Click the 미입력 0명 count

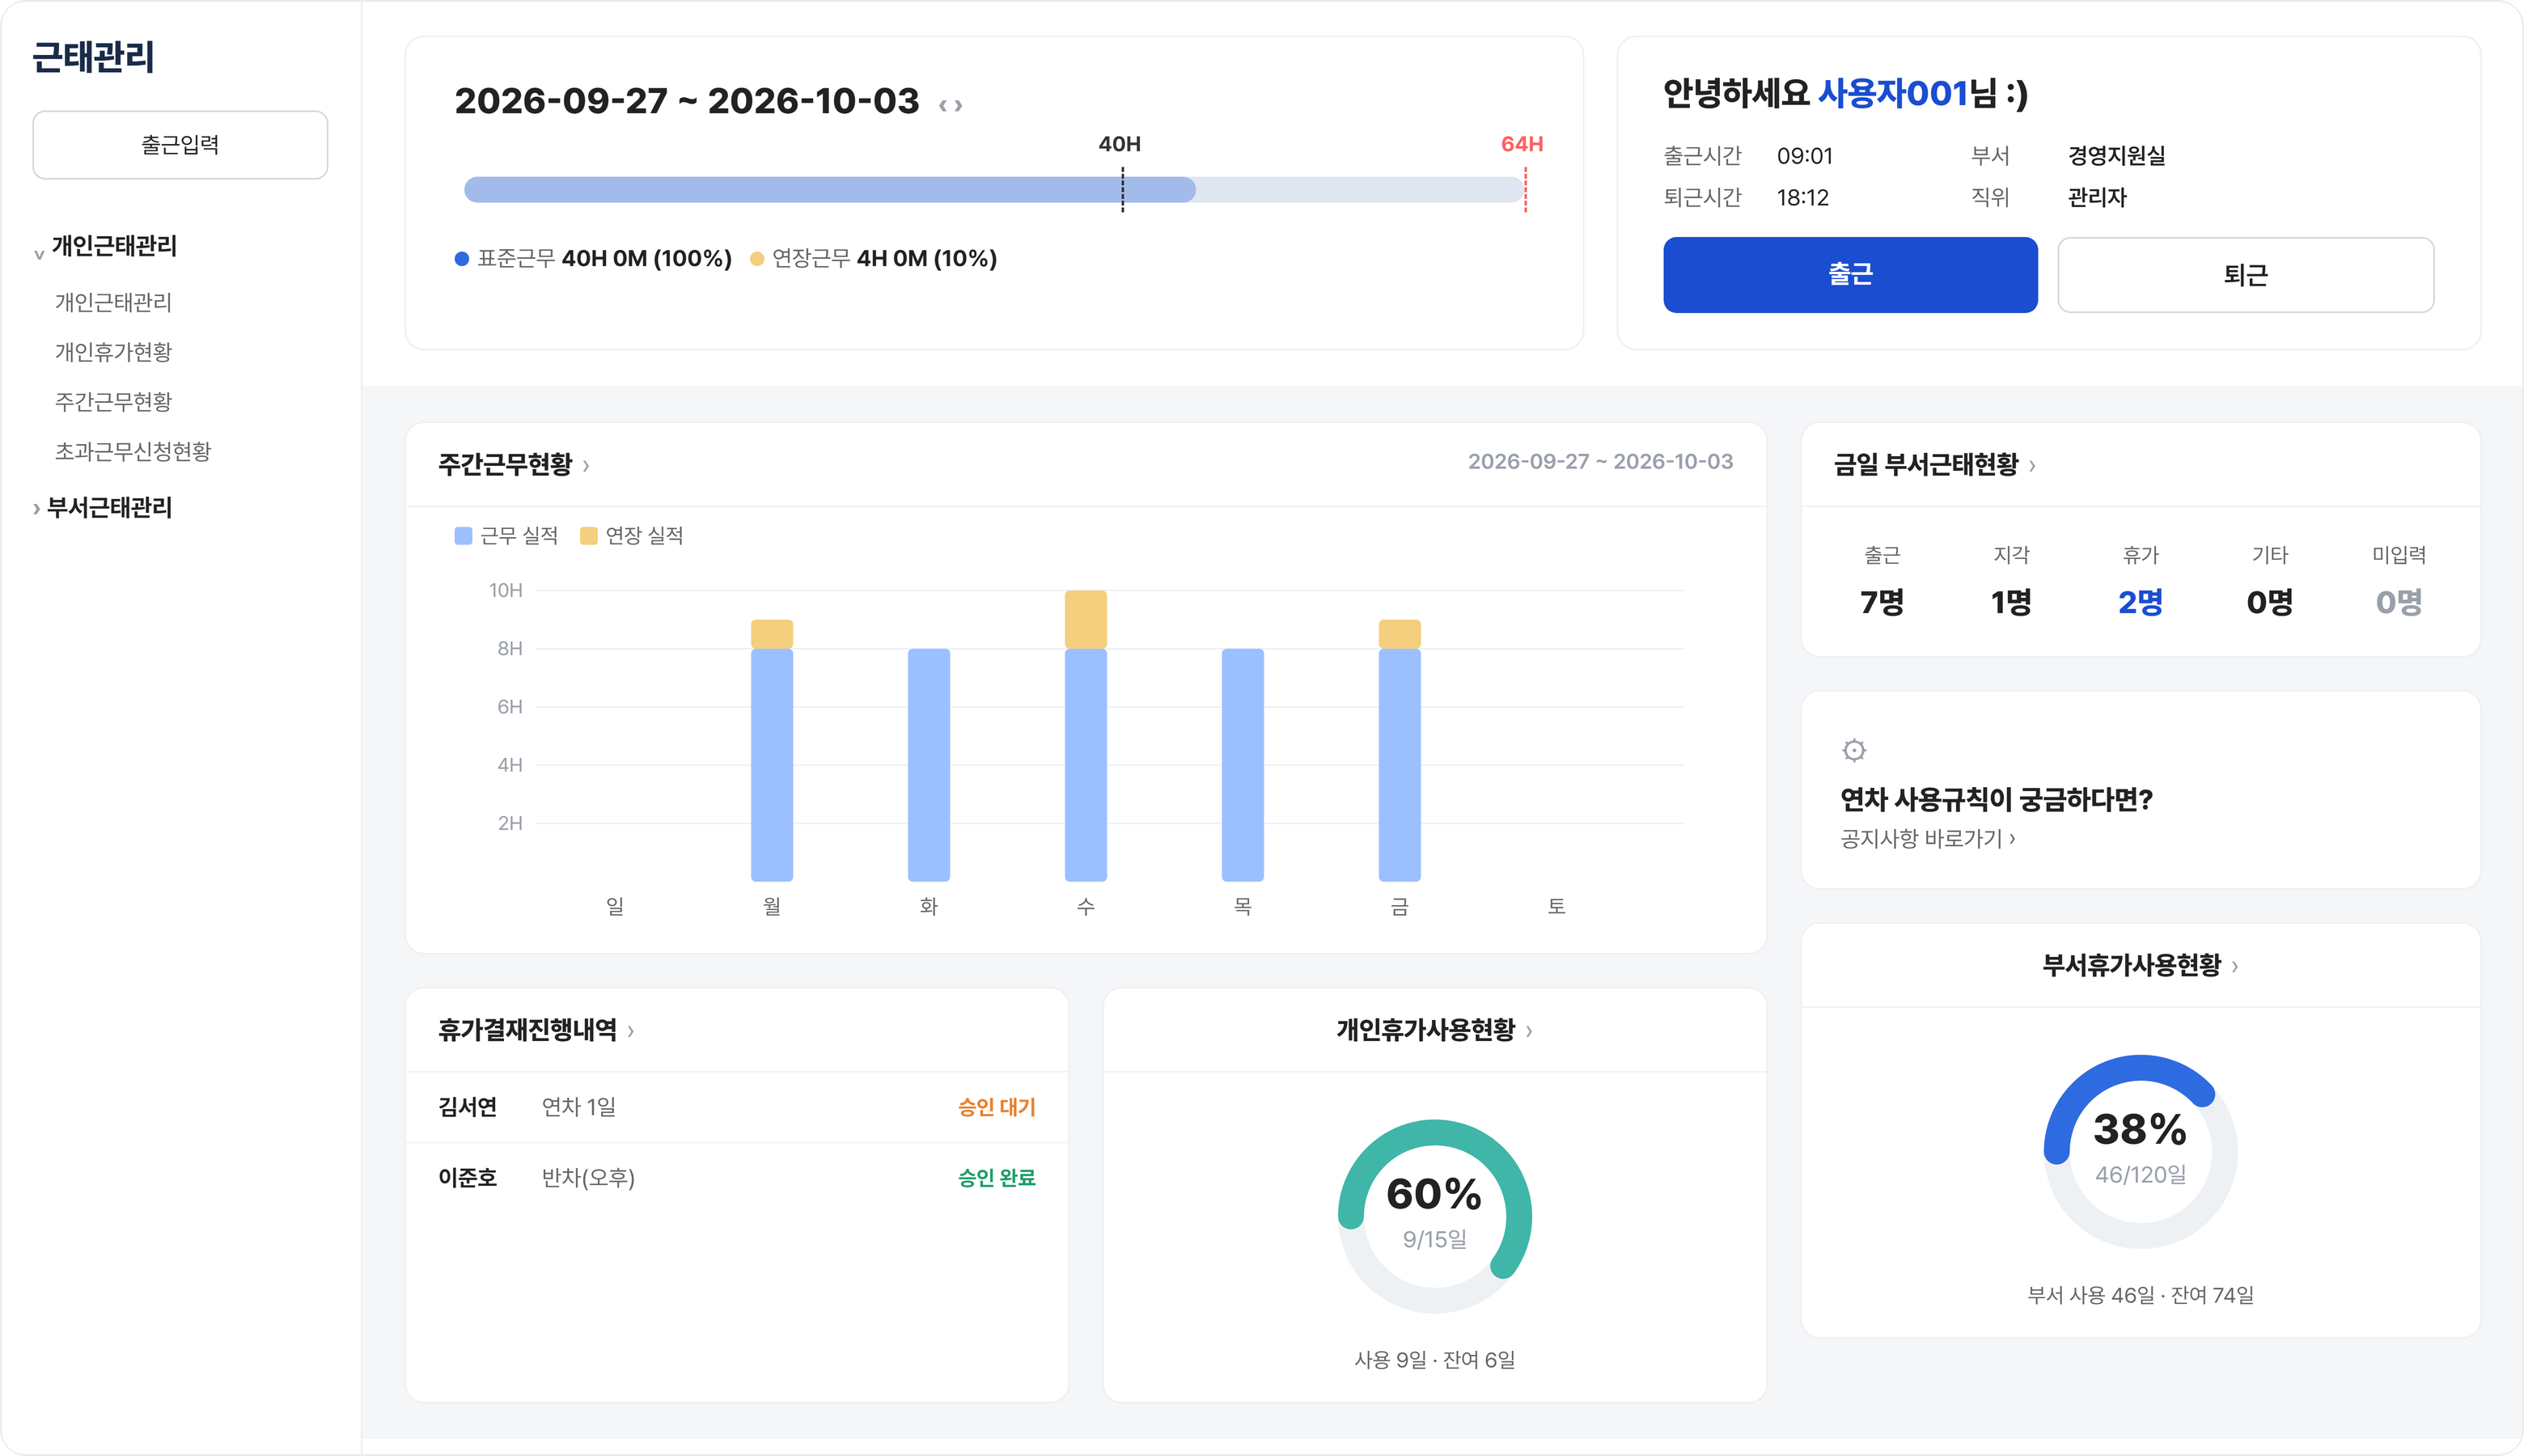[x=2399, y=602]
